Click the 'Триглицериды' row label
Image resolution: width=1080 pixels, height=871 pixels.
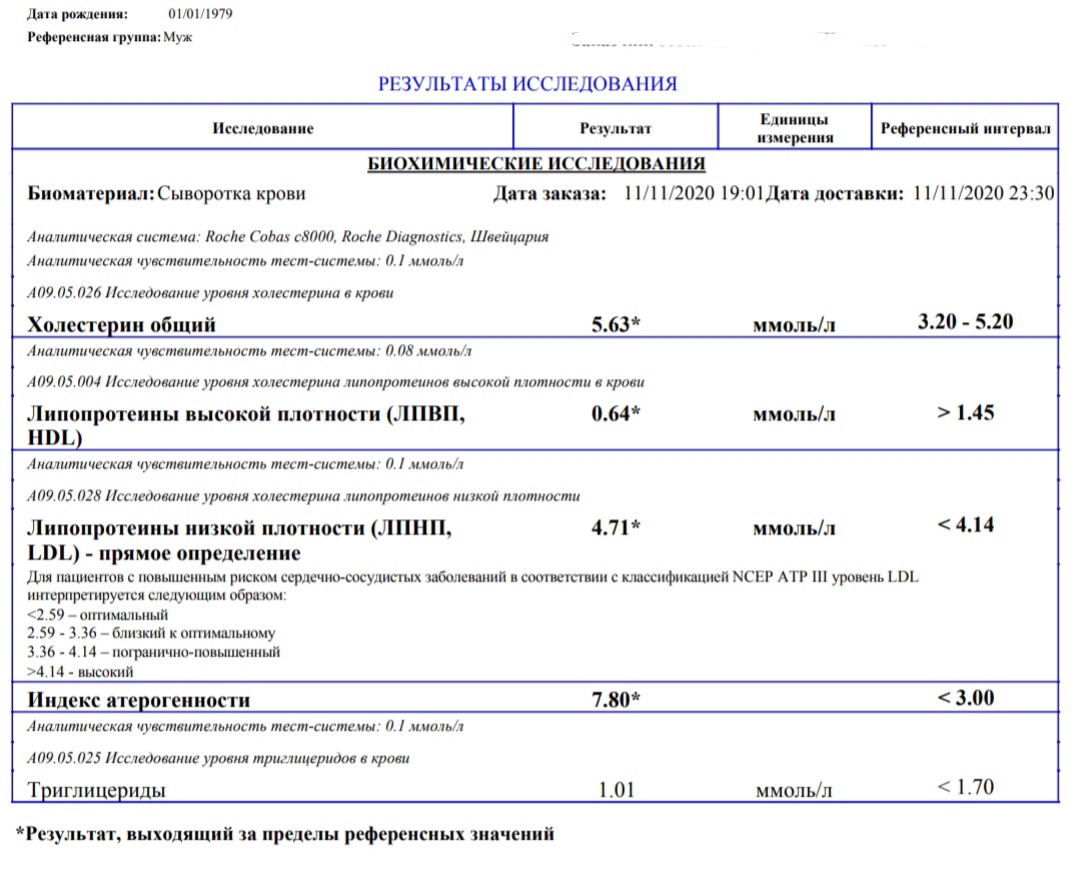pos(96,790)
